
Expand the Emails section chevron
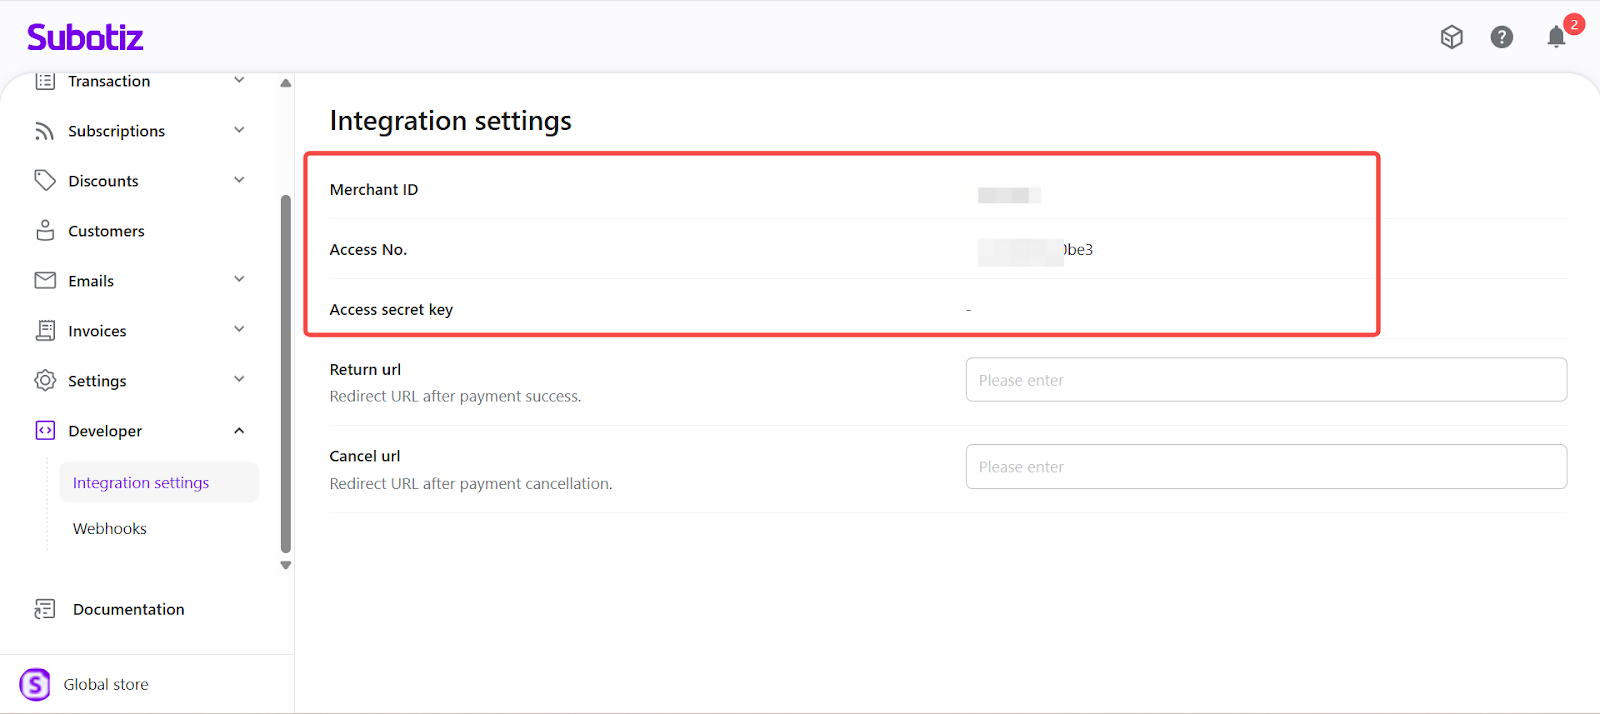coord(239,280)
